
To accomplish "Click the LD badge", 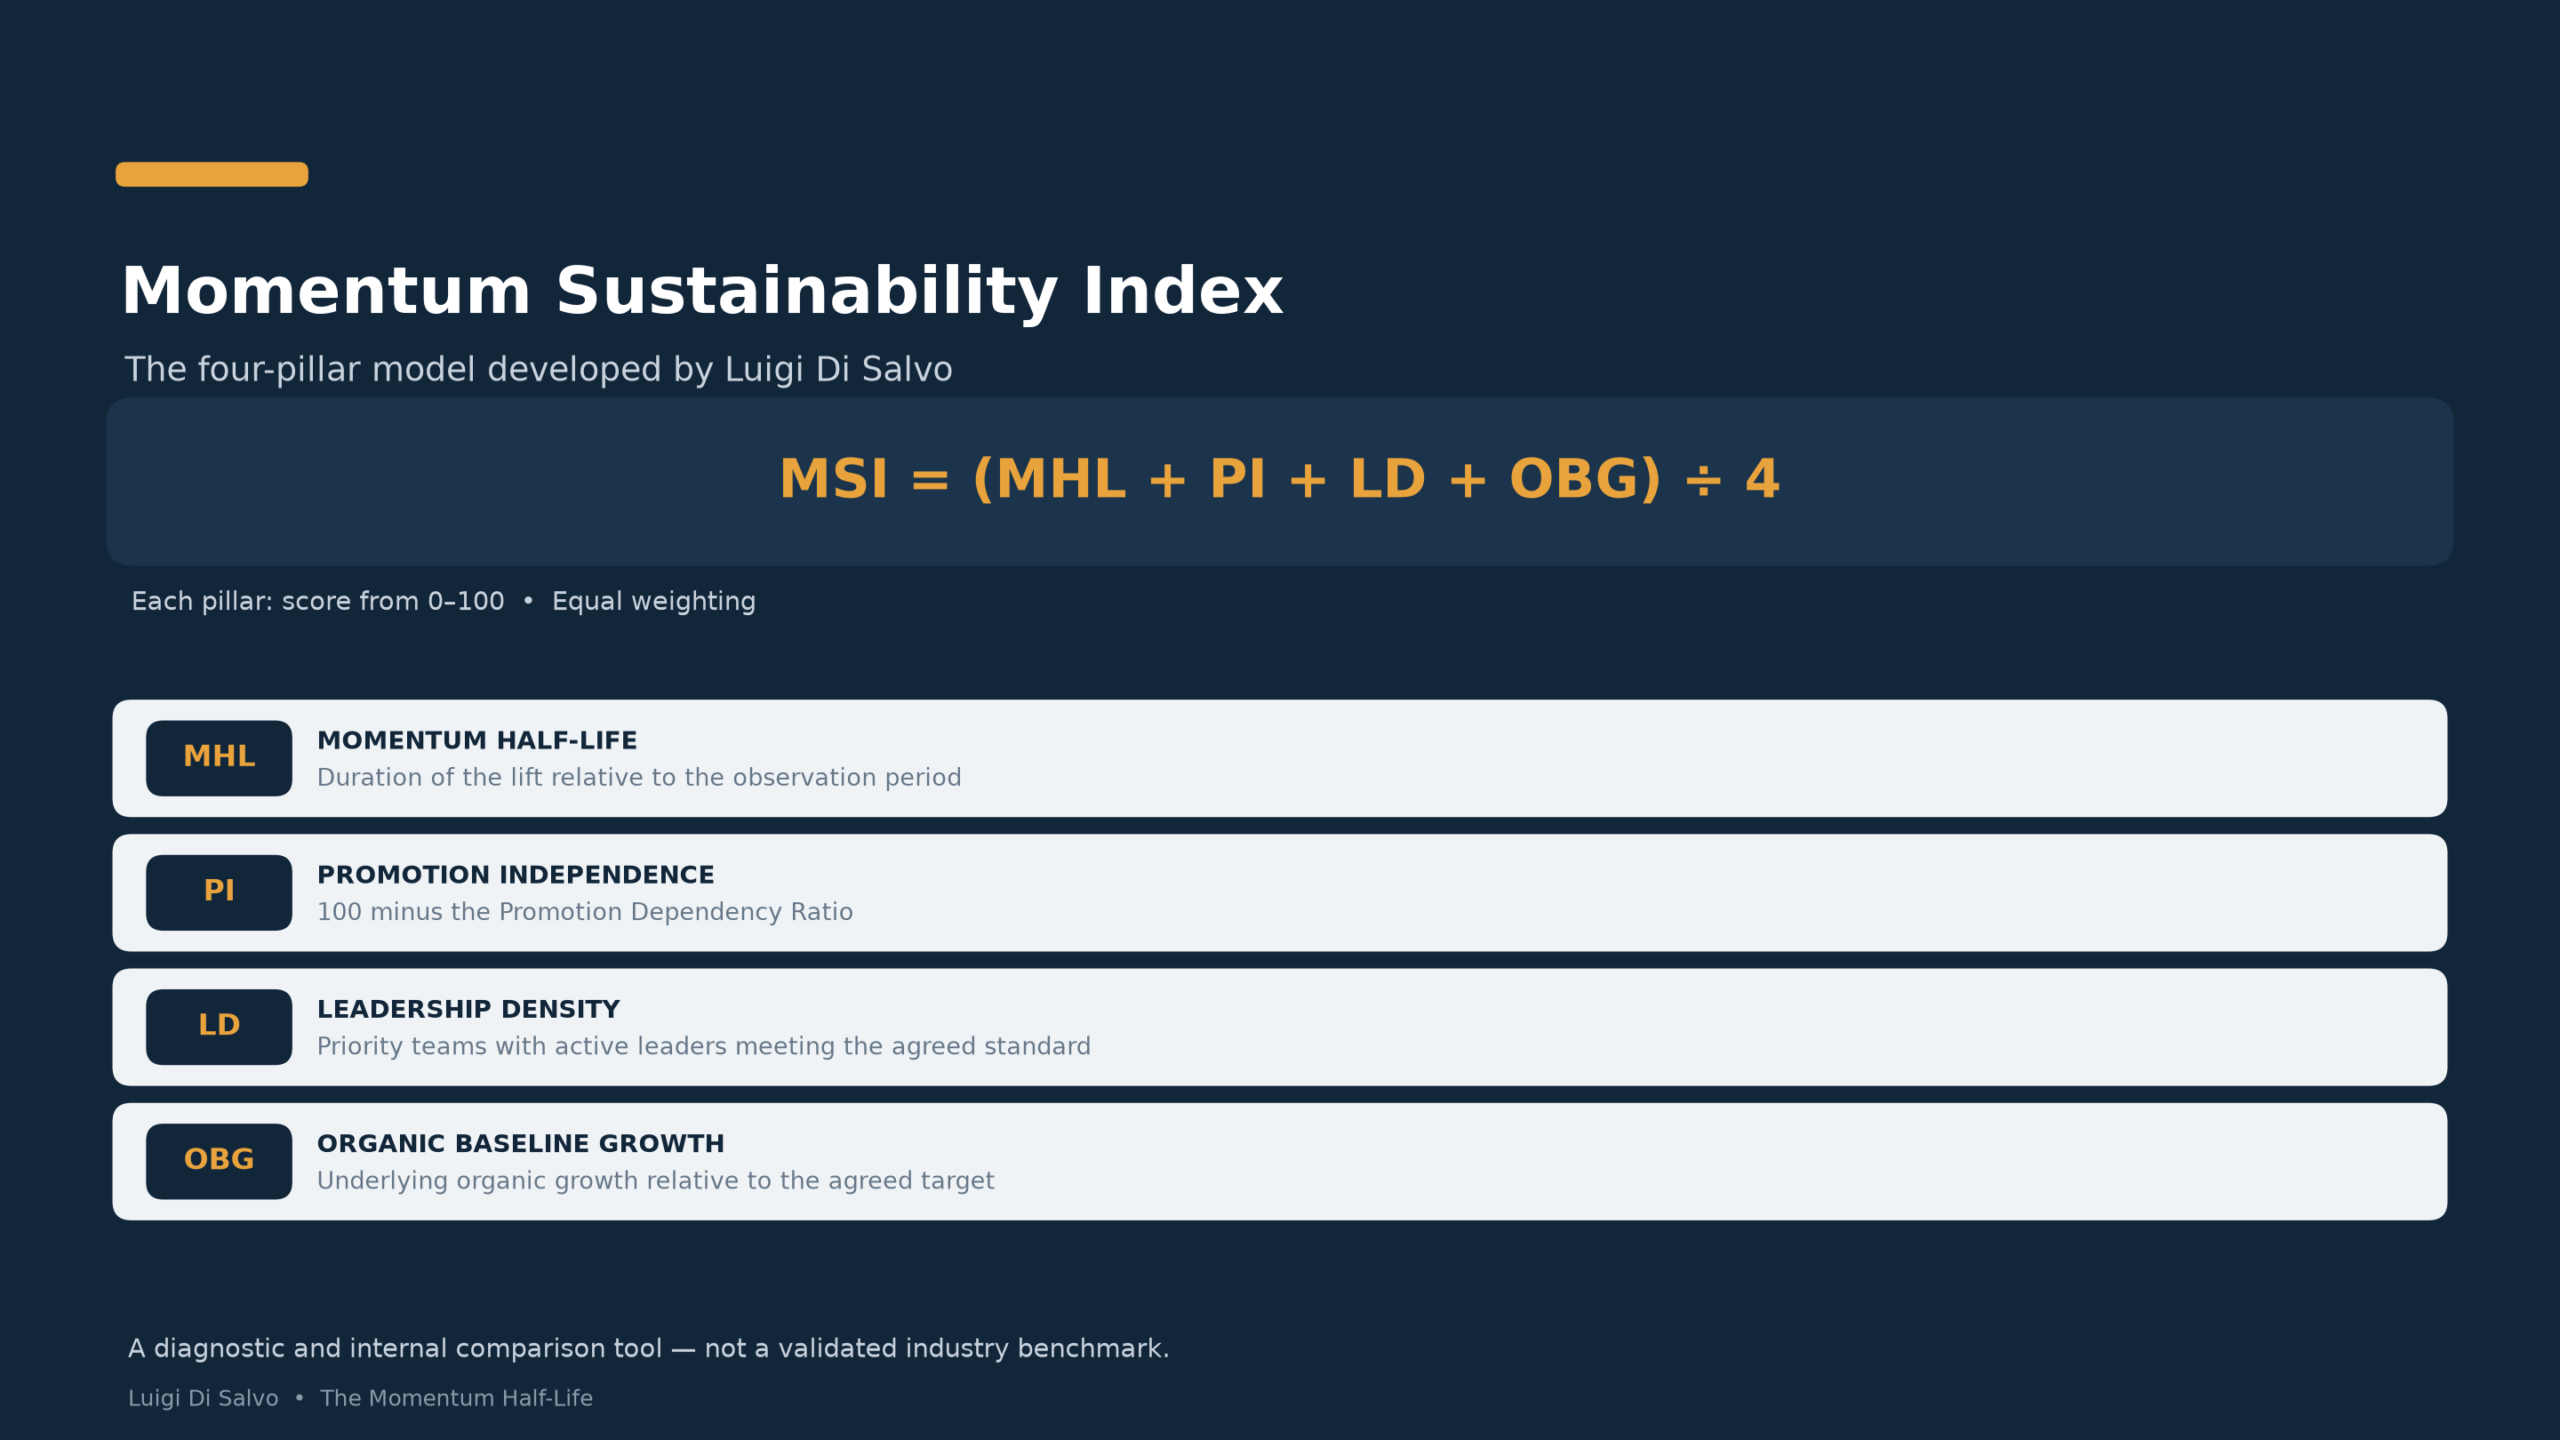I will point(219,1027).
